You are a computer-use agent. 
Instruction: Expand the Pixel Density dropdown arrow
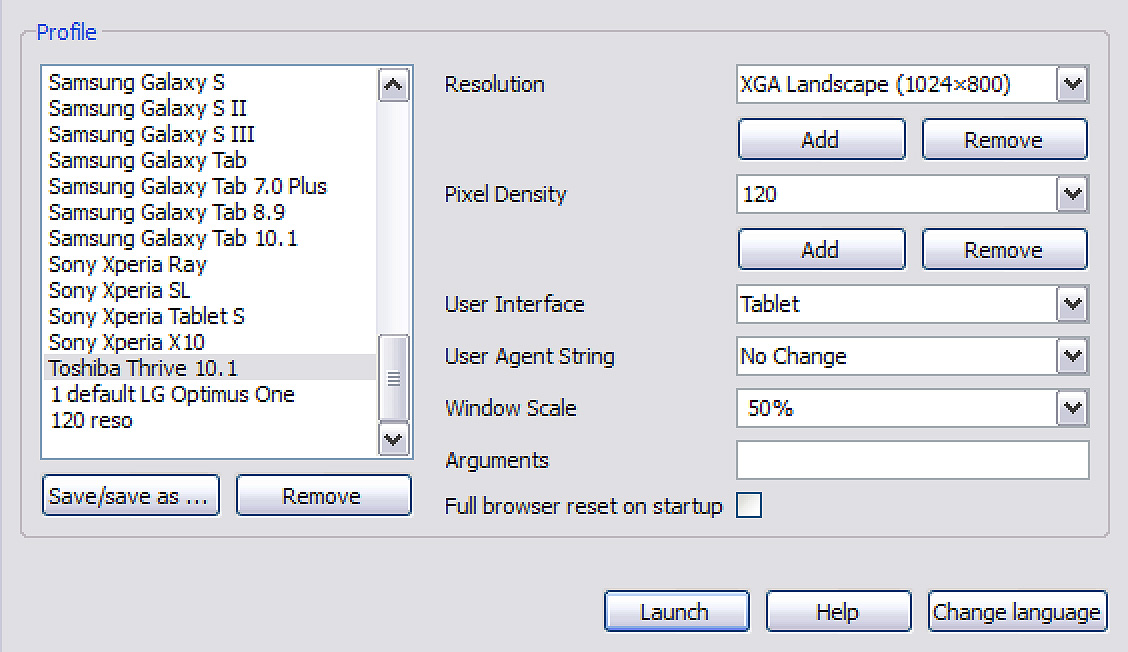click(x=1072, y=194)
